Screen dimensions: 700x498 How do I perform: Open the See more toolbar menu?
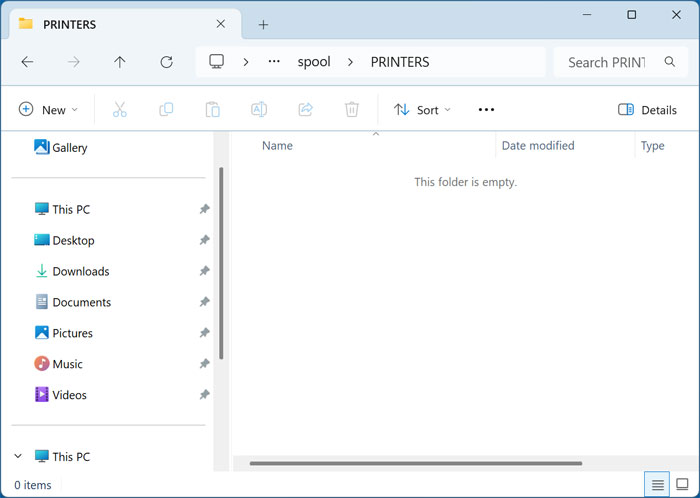(x=486, y=110)
